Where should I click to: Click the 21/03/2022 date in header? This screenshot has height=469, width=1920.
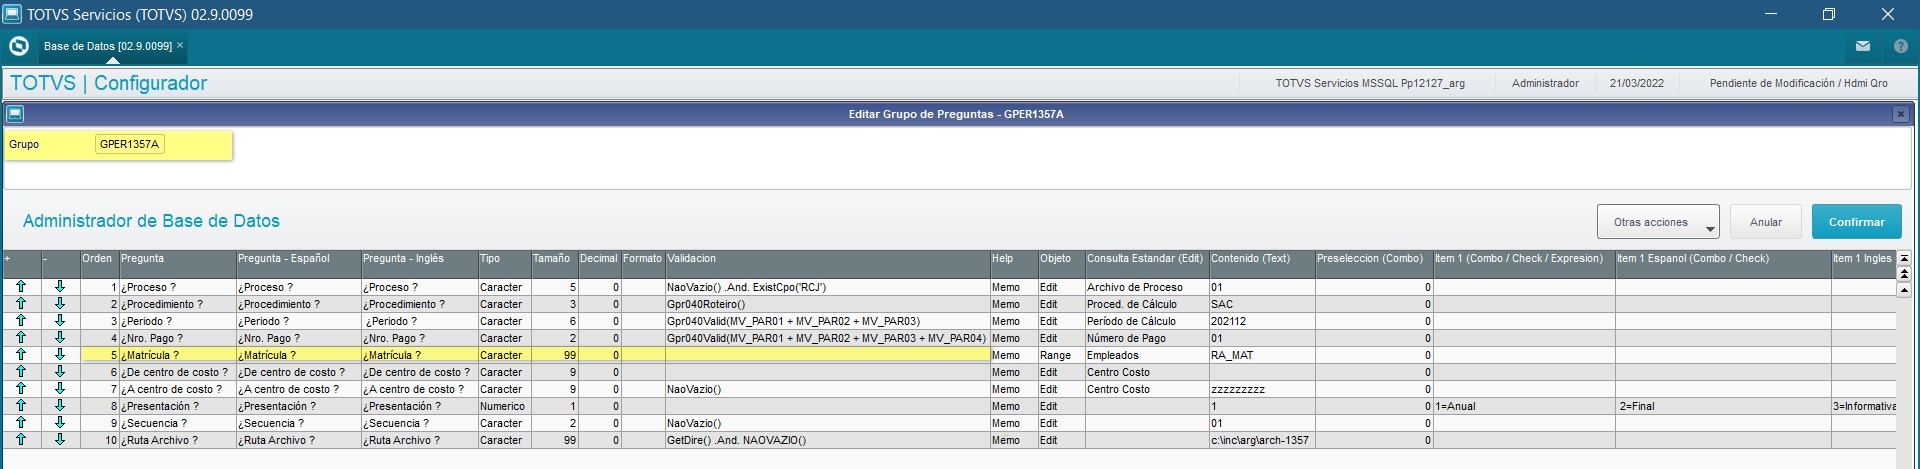[x=1637, y=83]
